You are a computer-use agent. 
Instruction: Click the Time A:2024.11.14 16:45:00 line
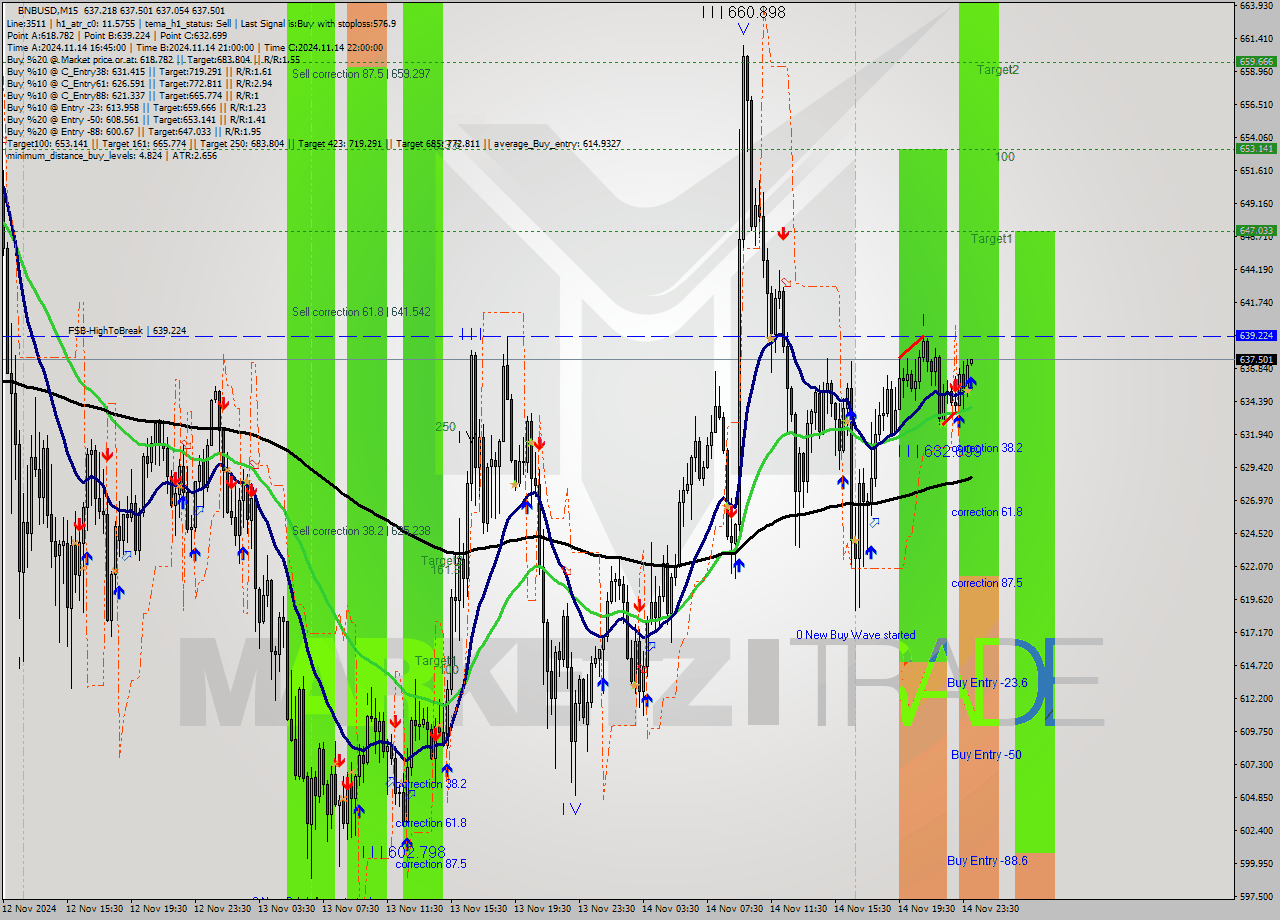pyautogui.click(x=195, y=48)
